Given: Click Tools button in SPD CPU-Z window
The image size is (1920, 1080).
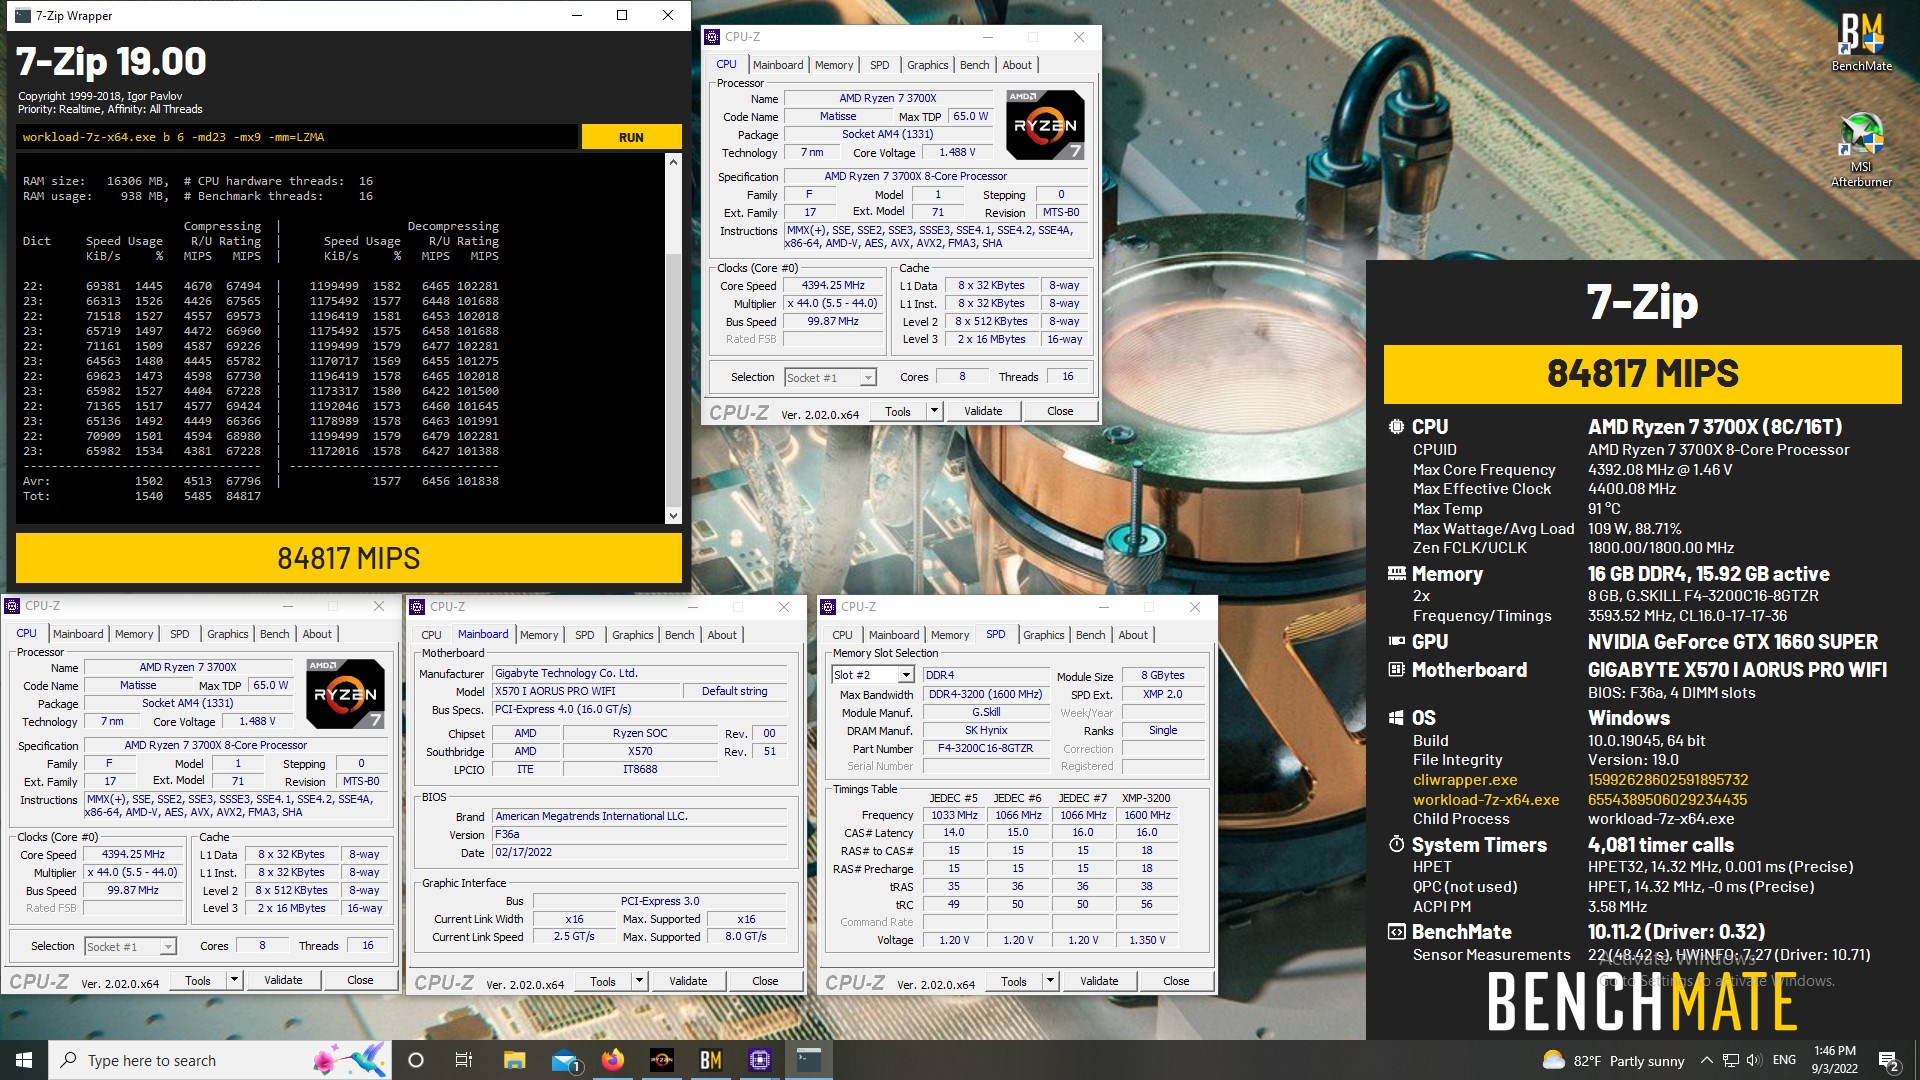Looking at the screenshot, I should point(1014,981).
